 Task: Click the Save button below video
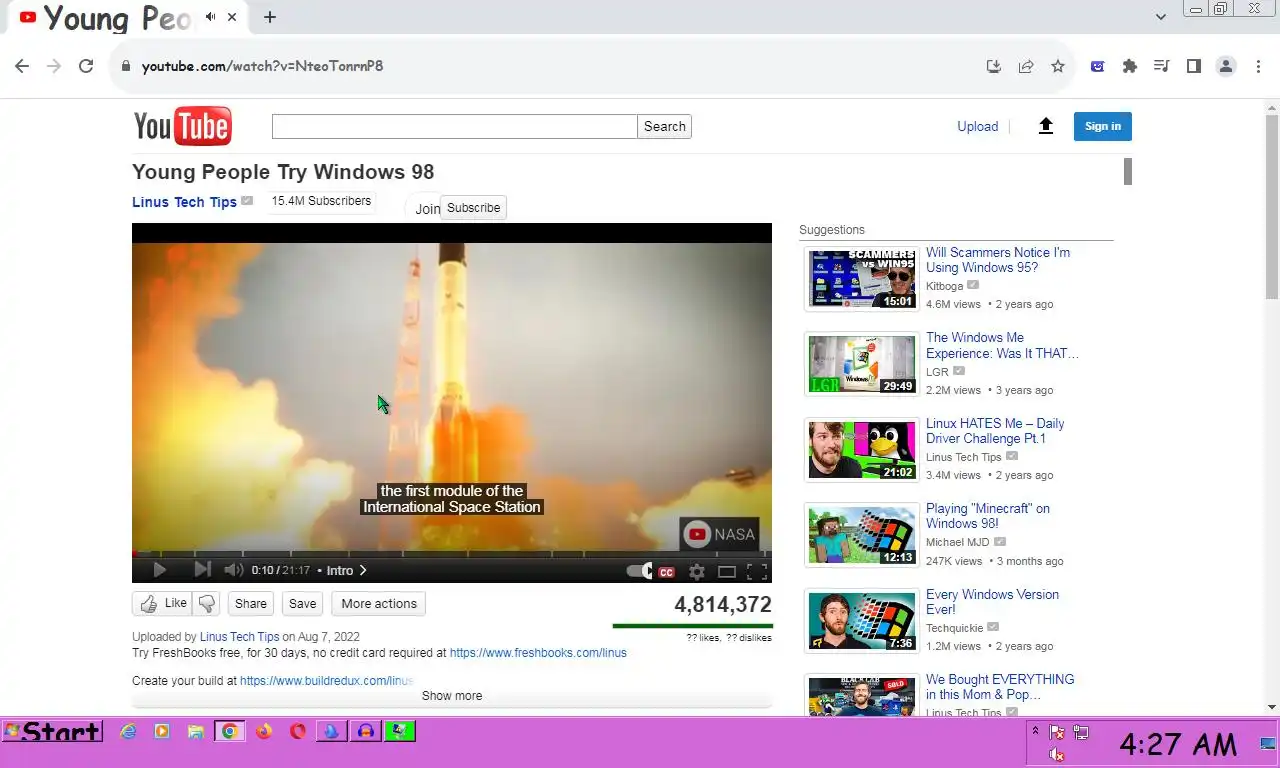click(302, 603)
